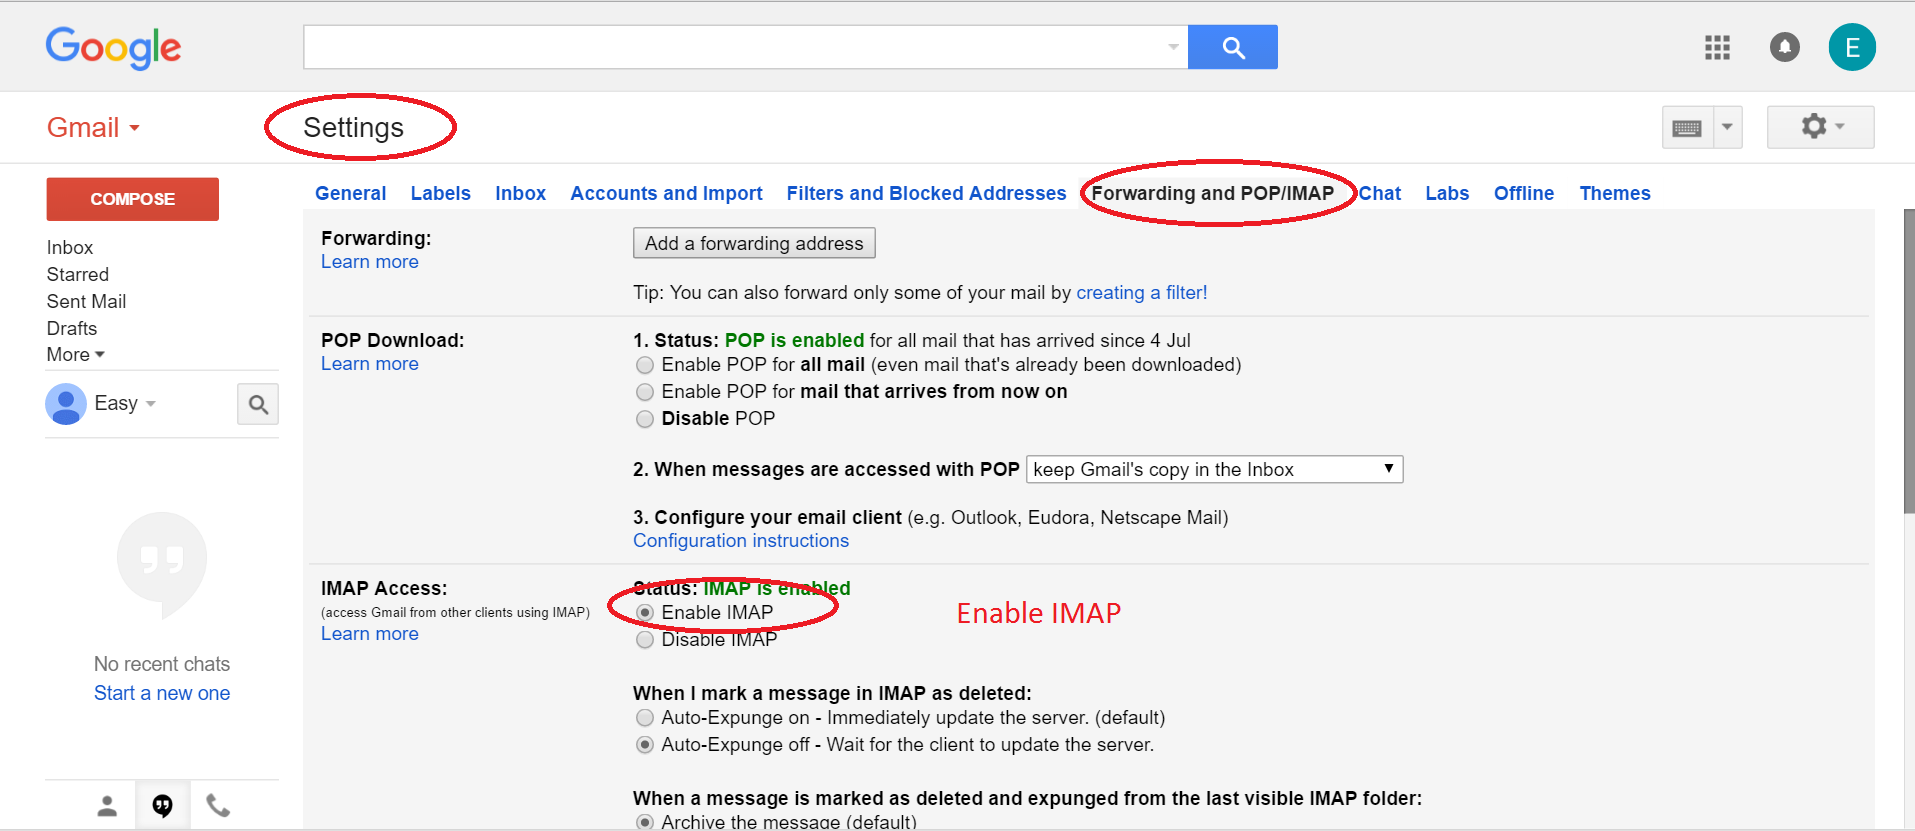1915x831 pixels.
Task: Expand the More labels list
Action: point(76,355)
